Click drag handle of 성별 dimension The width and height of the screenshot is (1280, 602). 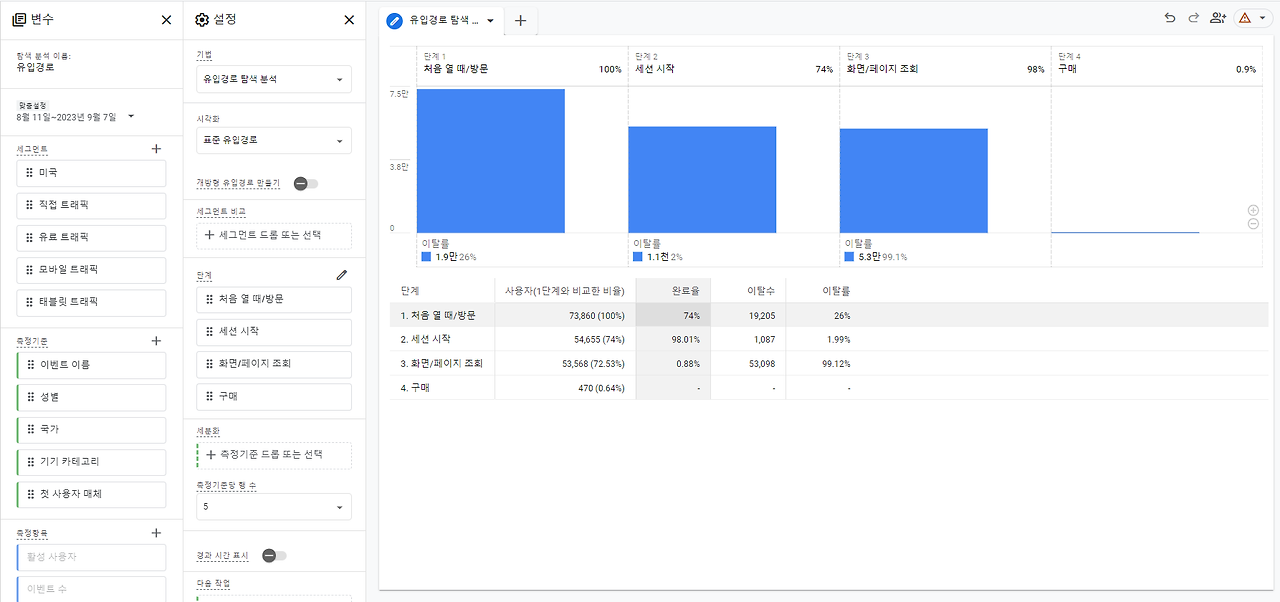click(x=29, y=397)
